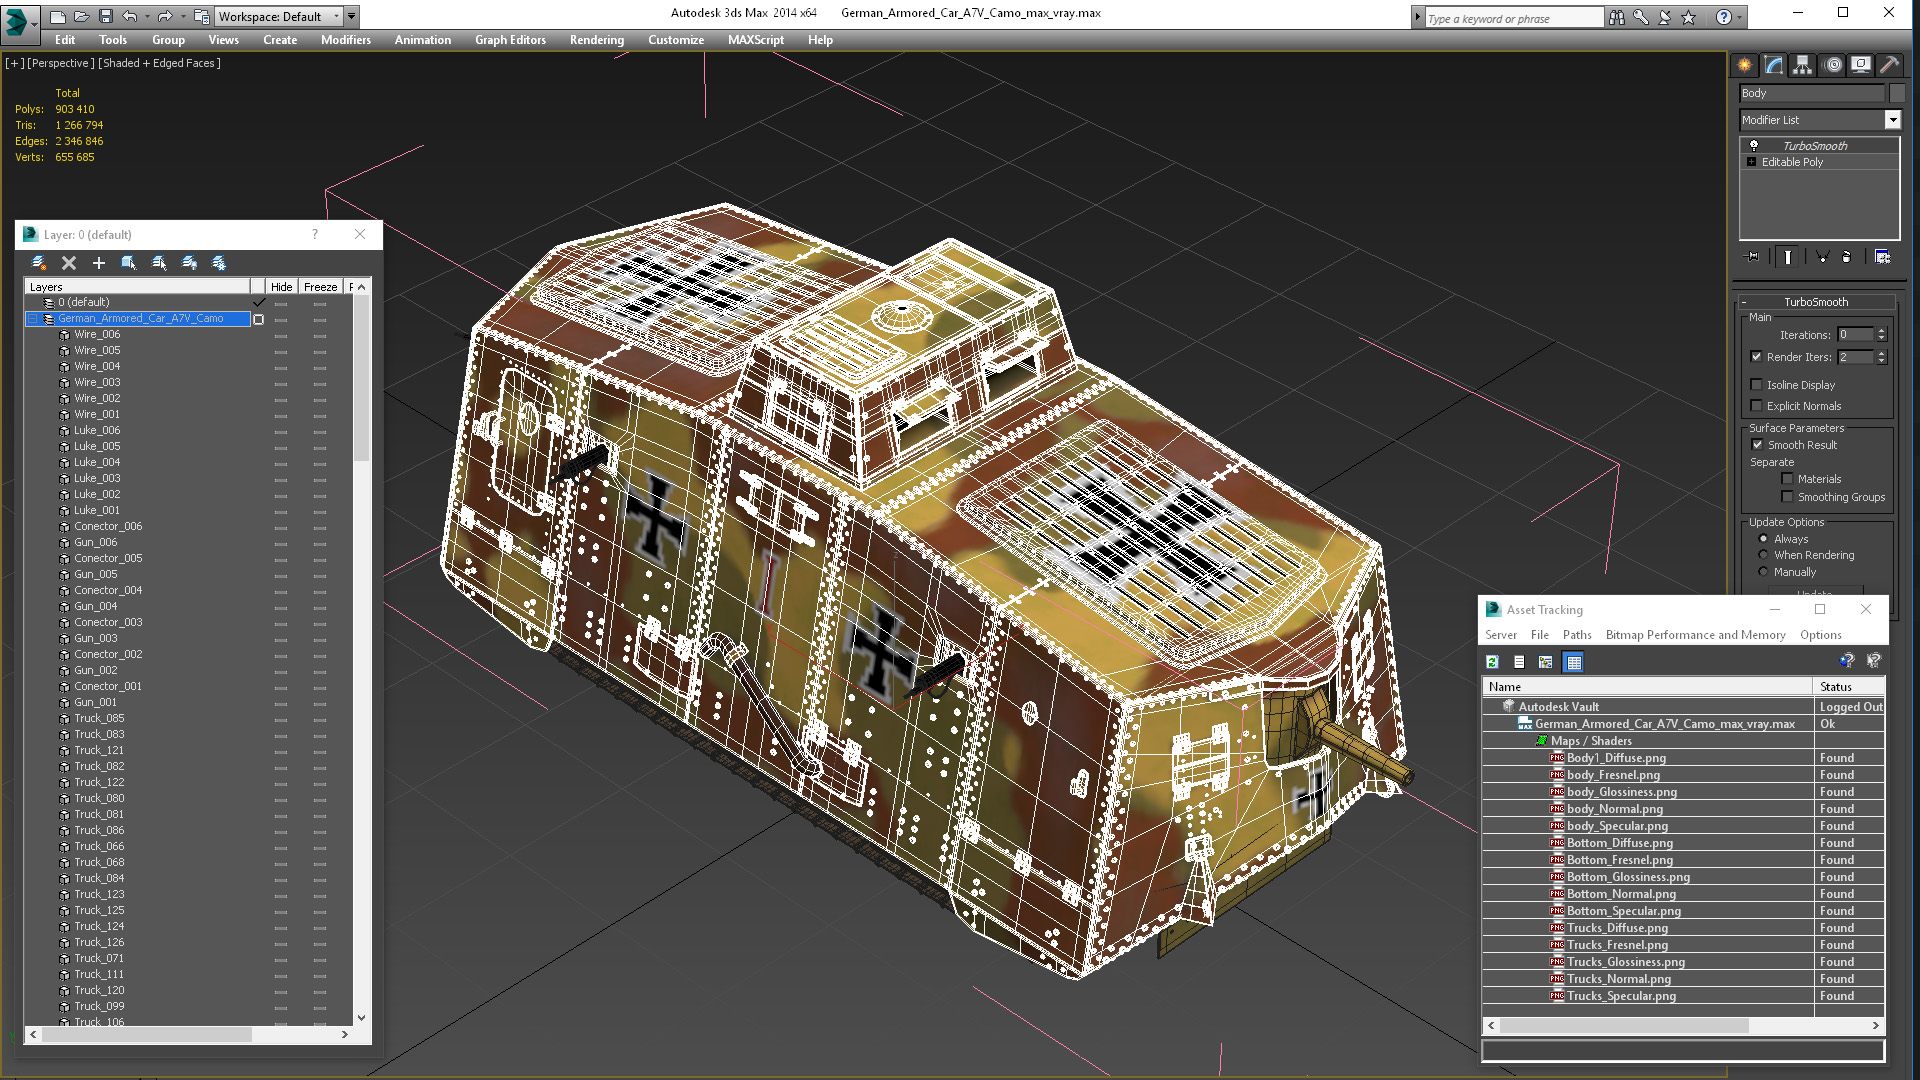Click Select Highlighted Objects and Layers icon

(x=129, y=263)
